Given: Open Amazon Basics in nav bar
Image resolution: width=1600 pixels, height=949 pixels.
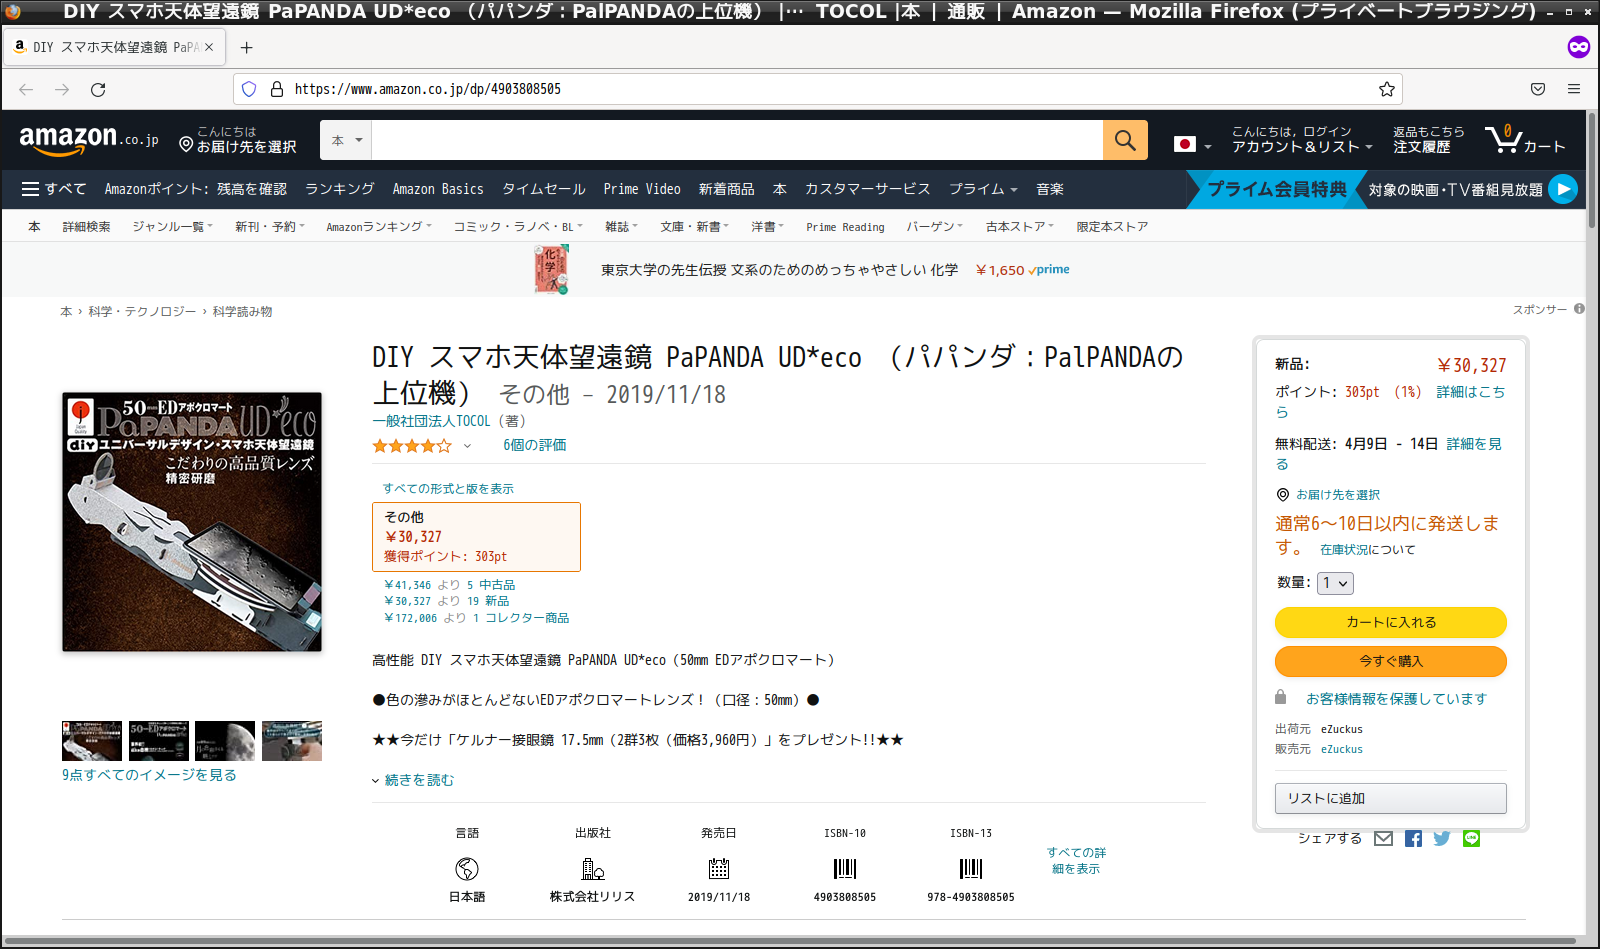Looking at the screenshot, I should point(438,189).
